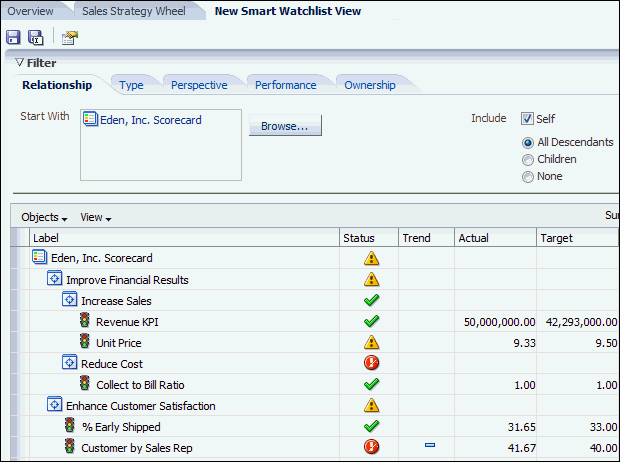
Task: Click the Browse... button
Action: point(285,125)
